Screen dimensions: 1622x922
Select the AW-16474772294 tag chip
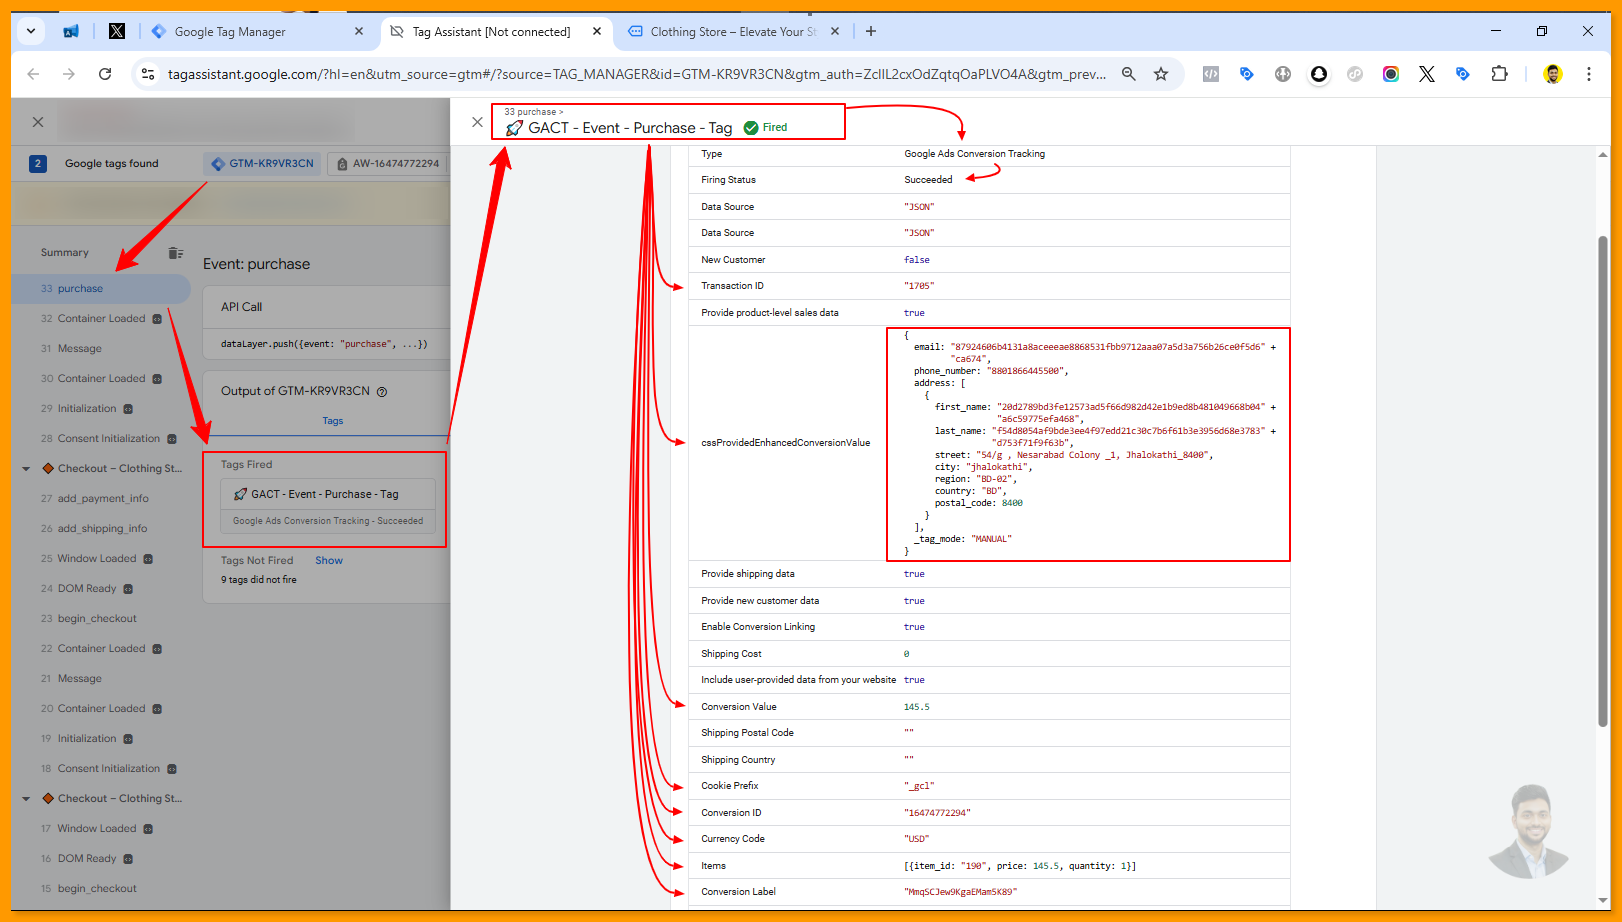pyautogui.click(x=388, y=163)
